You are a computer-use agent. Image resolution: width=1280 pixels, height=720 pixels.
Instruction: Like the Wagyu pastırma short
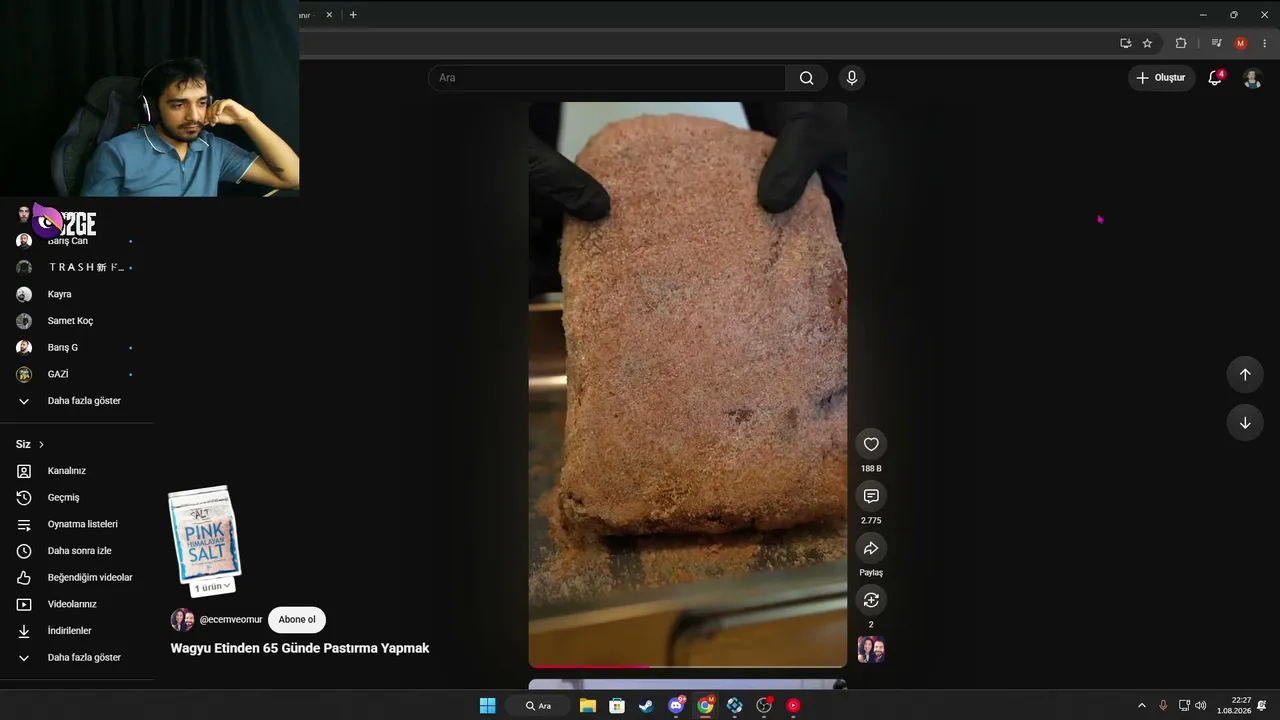click(x=871, y=445)
